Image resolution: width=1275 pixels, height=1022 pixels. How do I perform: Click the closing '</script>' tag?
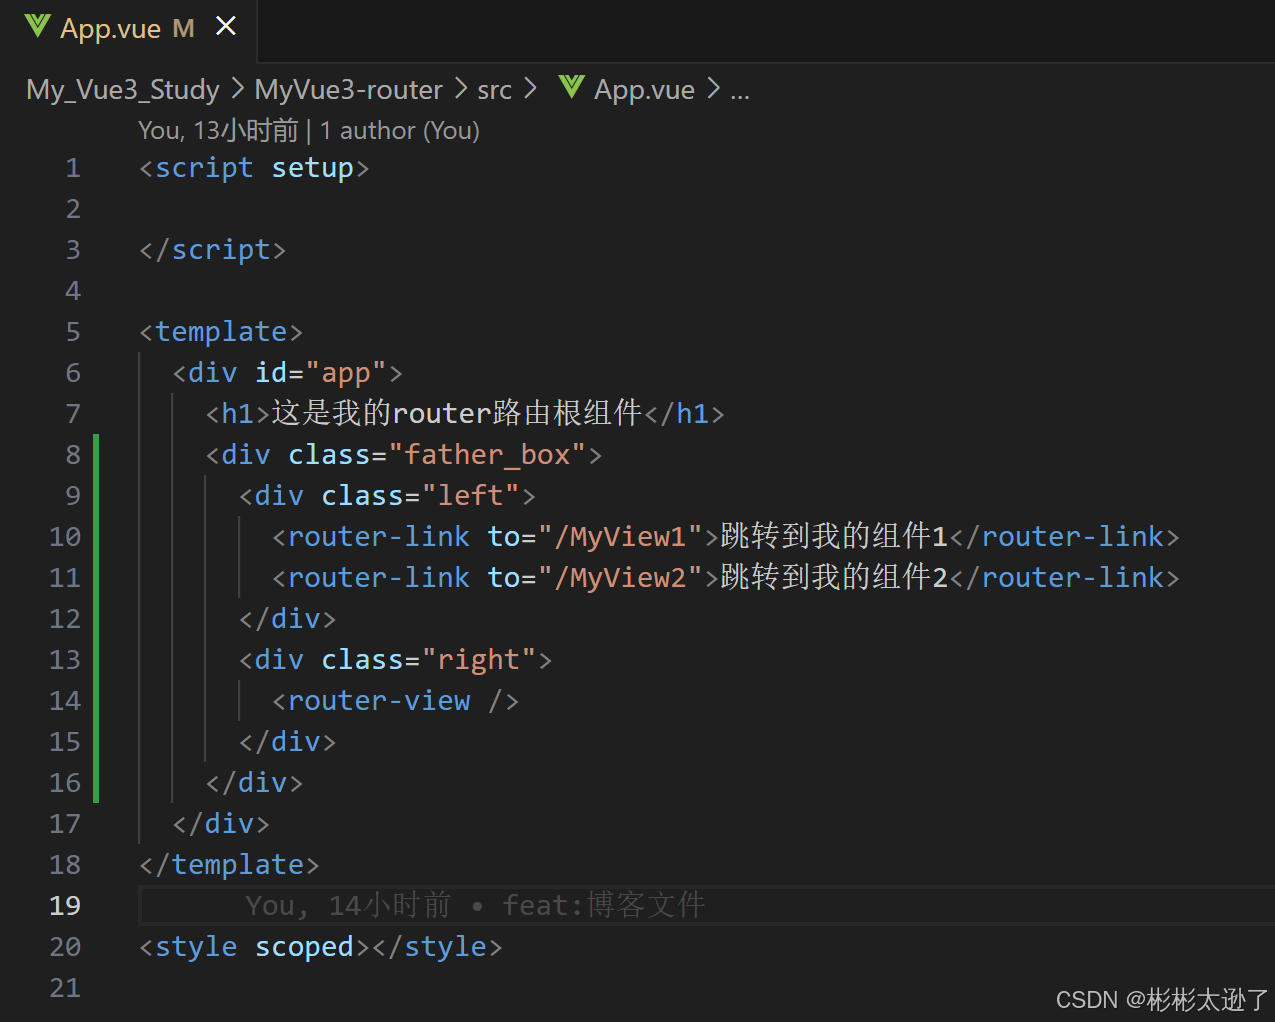click(x=212, y=250)
